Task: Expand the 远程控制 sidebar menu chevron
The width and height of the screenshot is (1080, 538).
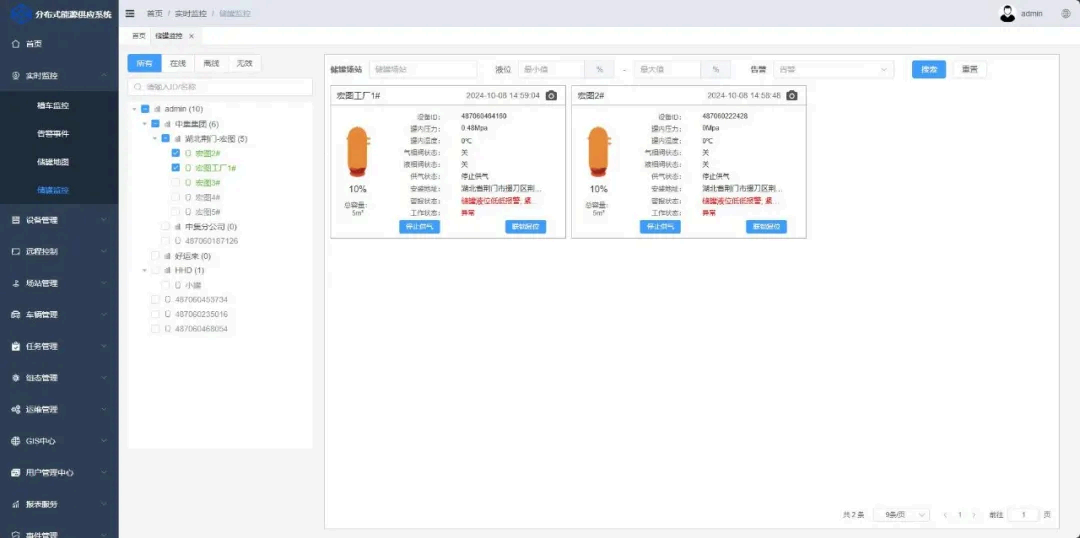Action: coord(104,251)
